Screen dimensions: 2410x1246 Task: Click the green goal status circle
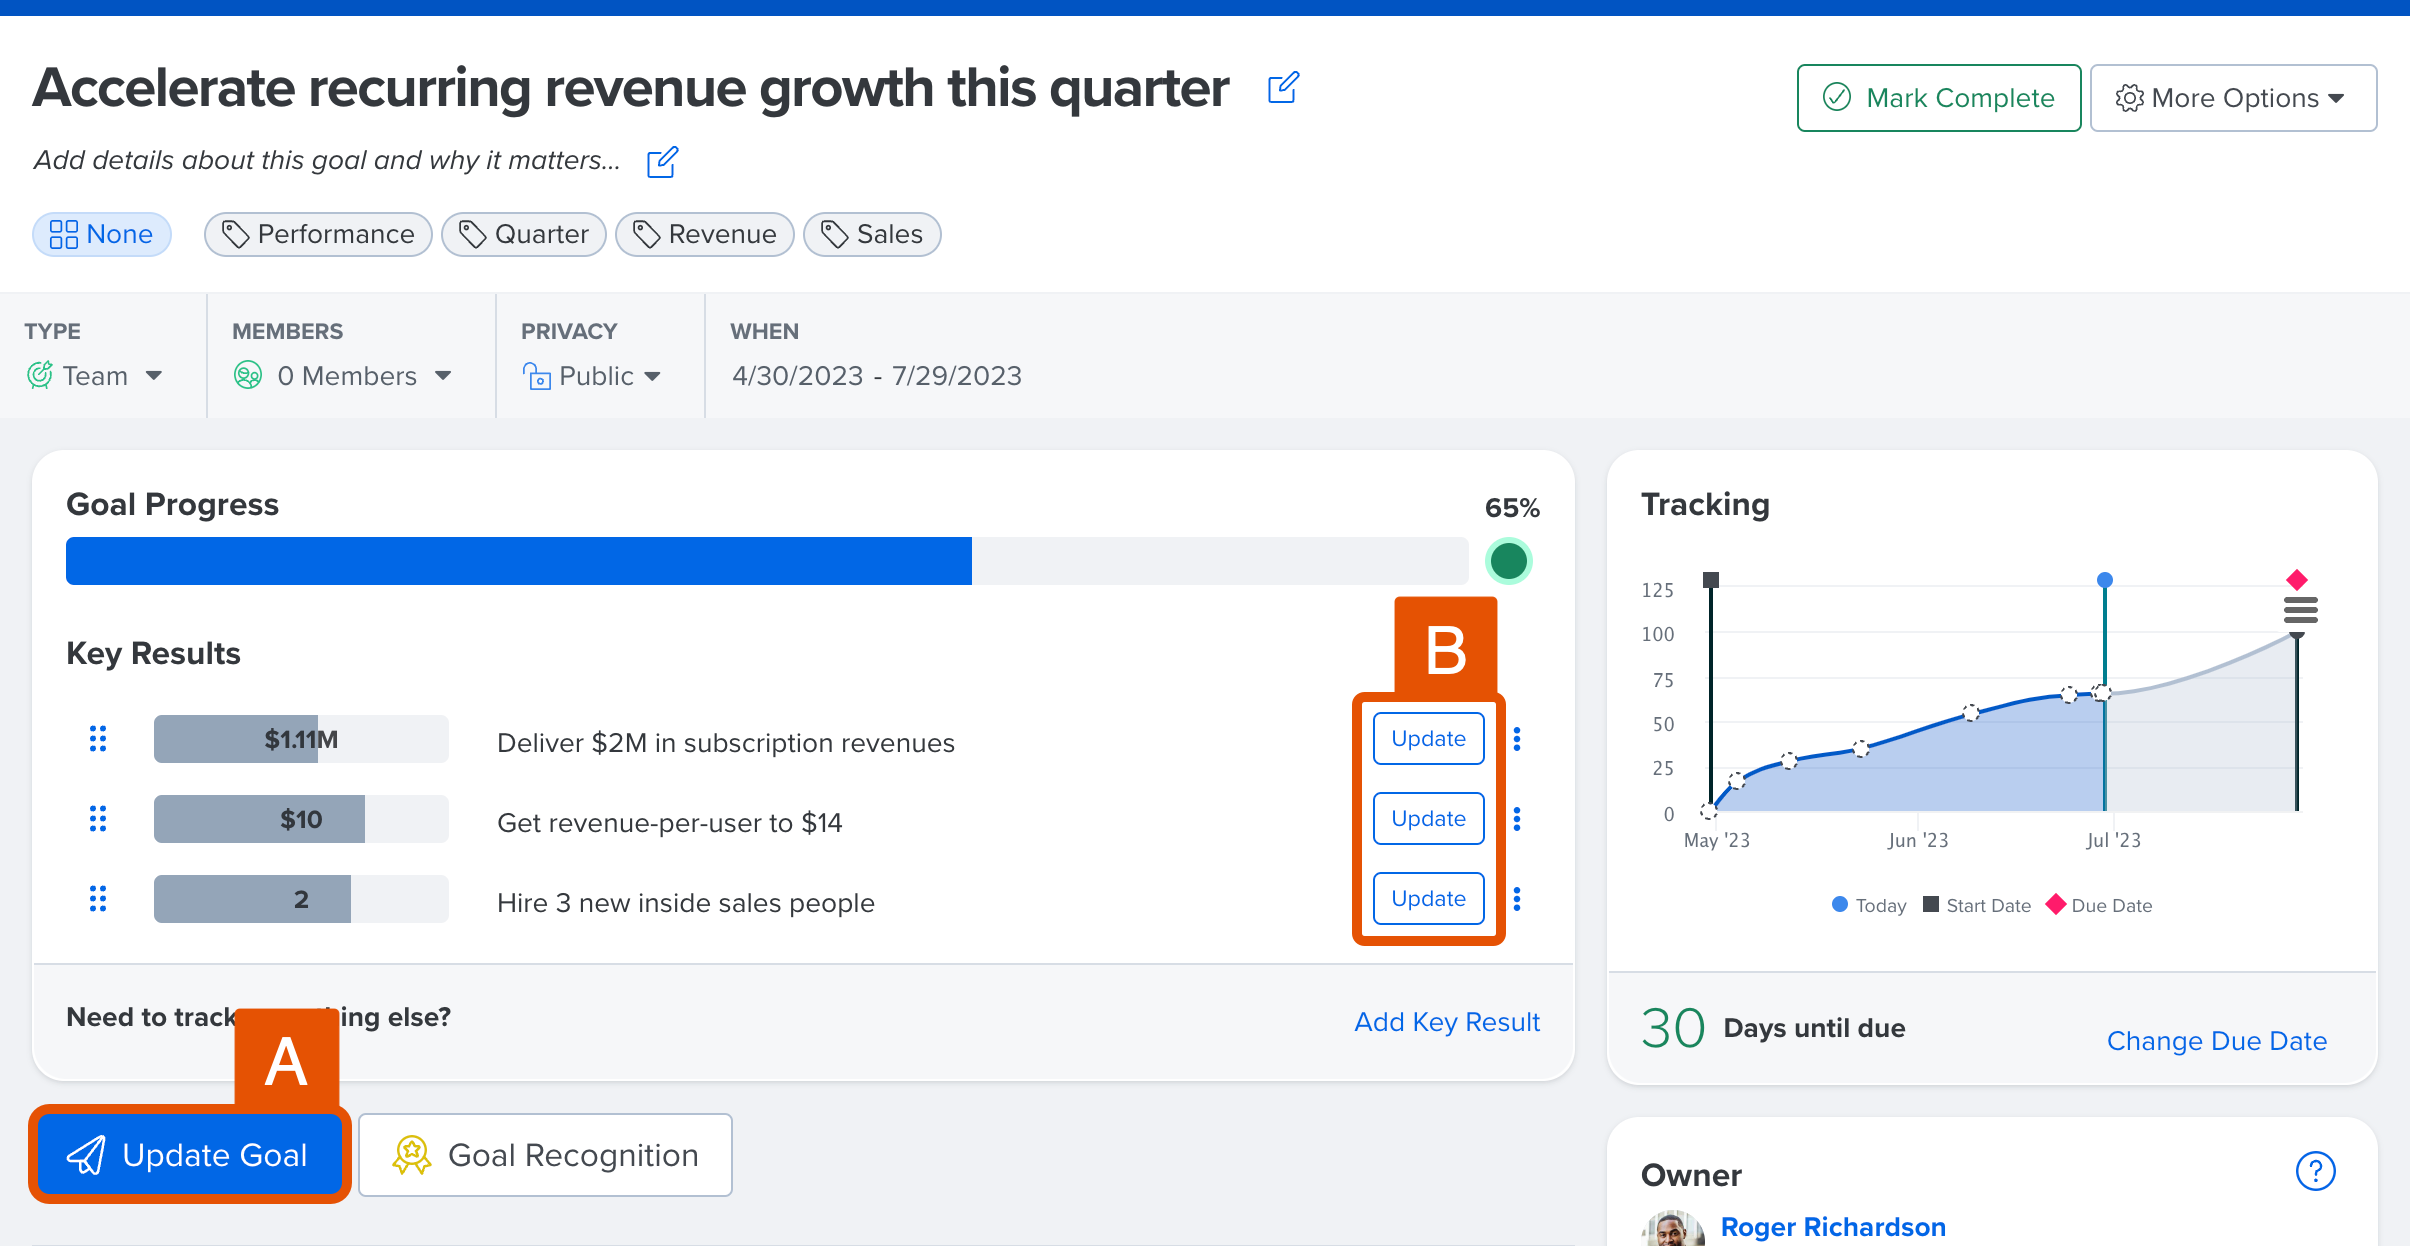click(1508, 561)
